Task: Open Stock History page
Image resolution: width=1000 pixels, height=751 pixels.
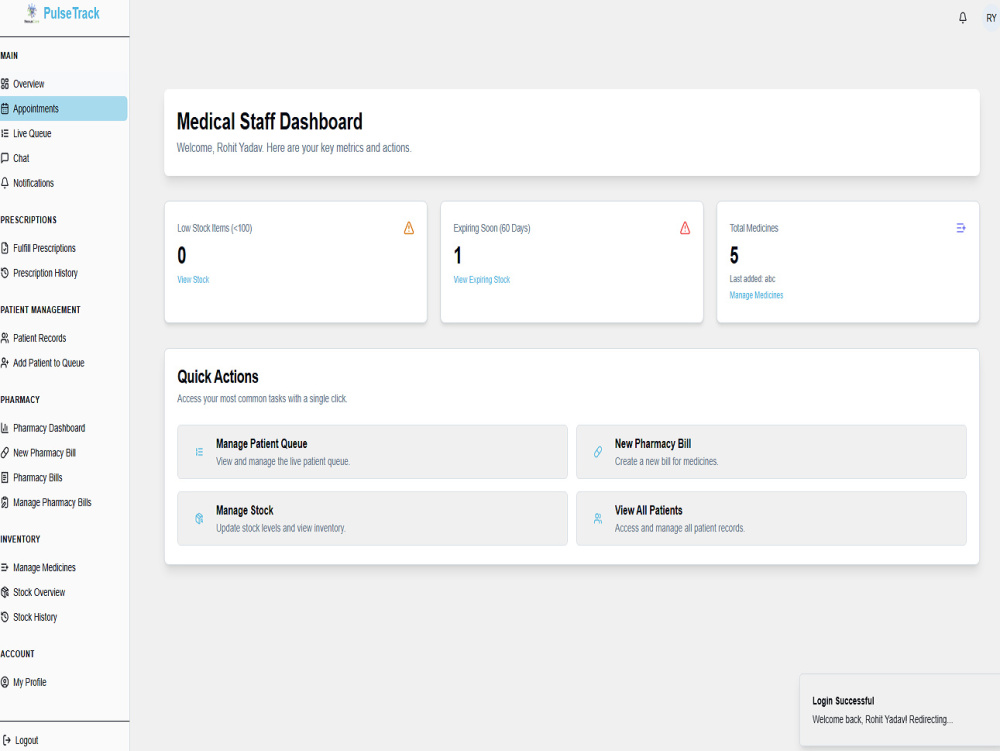Action: [63, 617]
